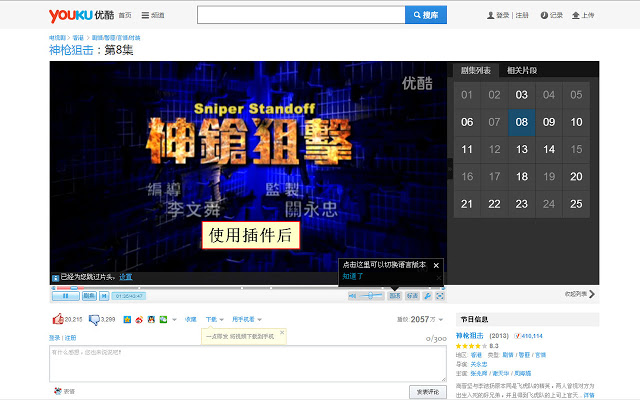Collapse the episode list arrow
640x400 pixels.
pos(592,294)
